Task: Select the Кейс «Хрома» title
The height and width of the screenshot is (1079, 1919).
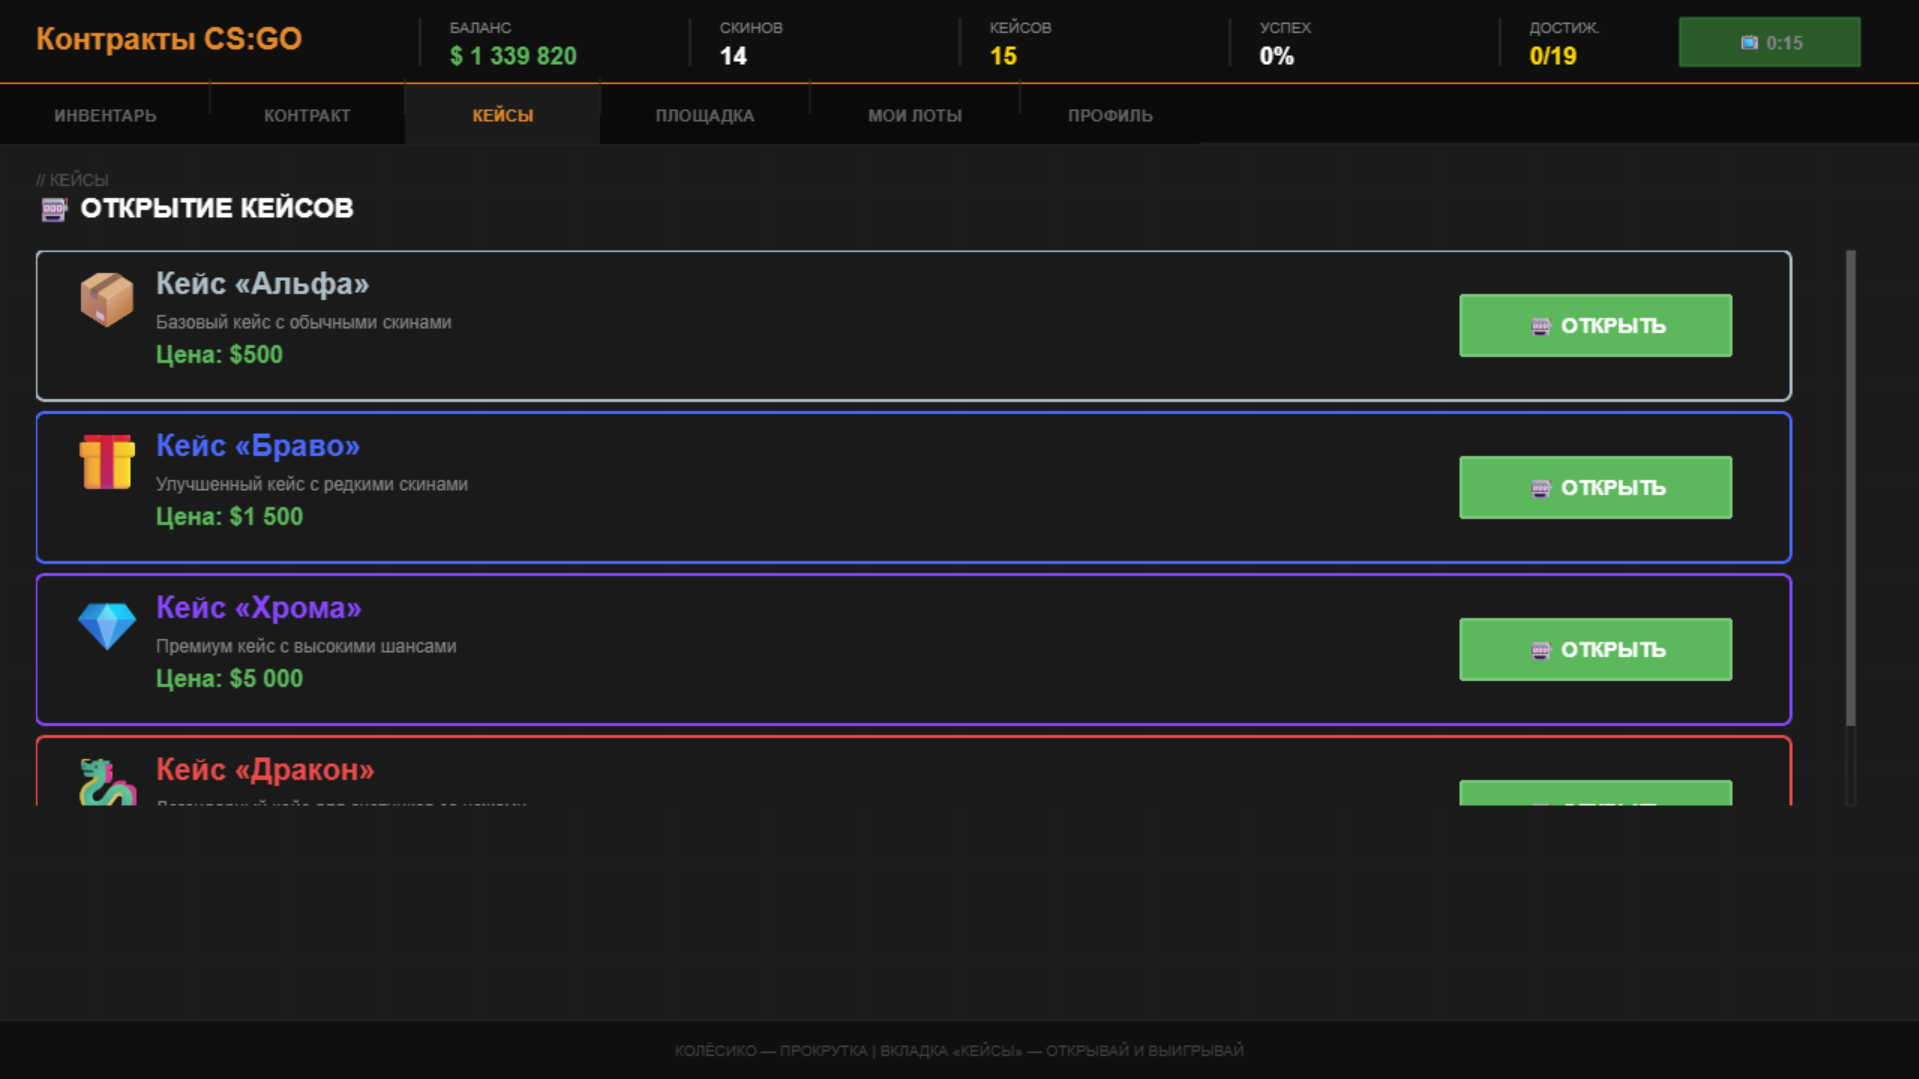Action: 259,608
